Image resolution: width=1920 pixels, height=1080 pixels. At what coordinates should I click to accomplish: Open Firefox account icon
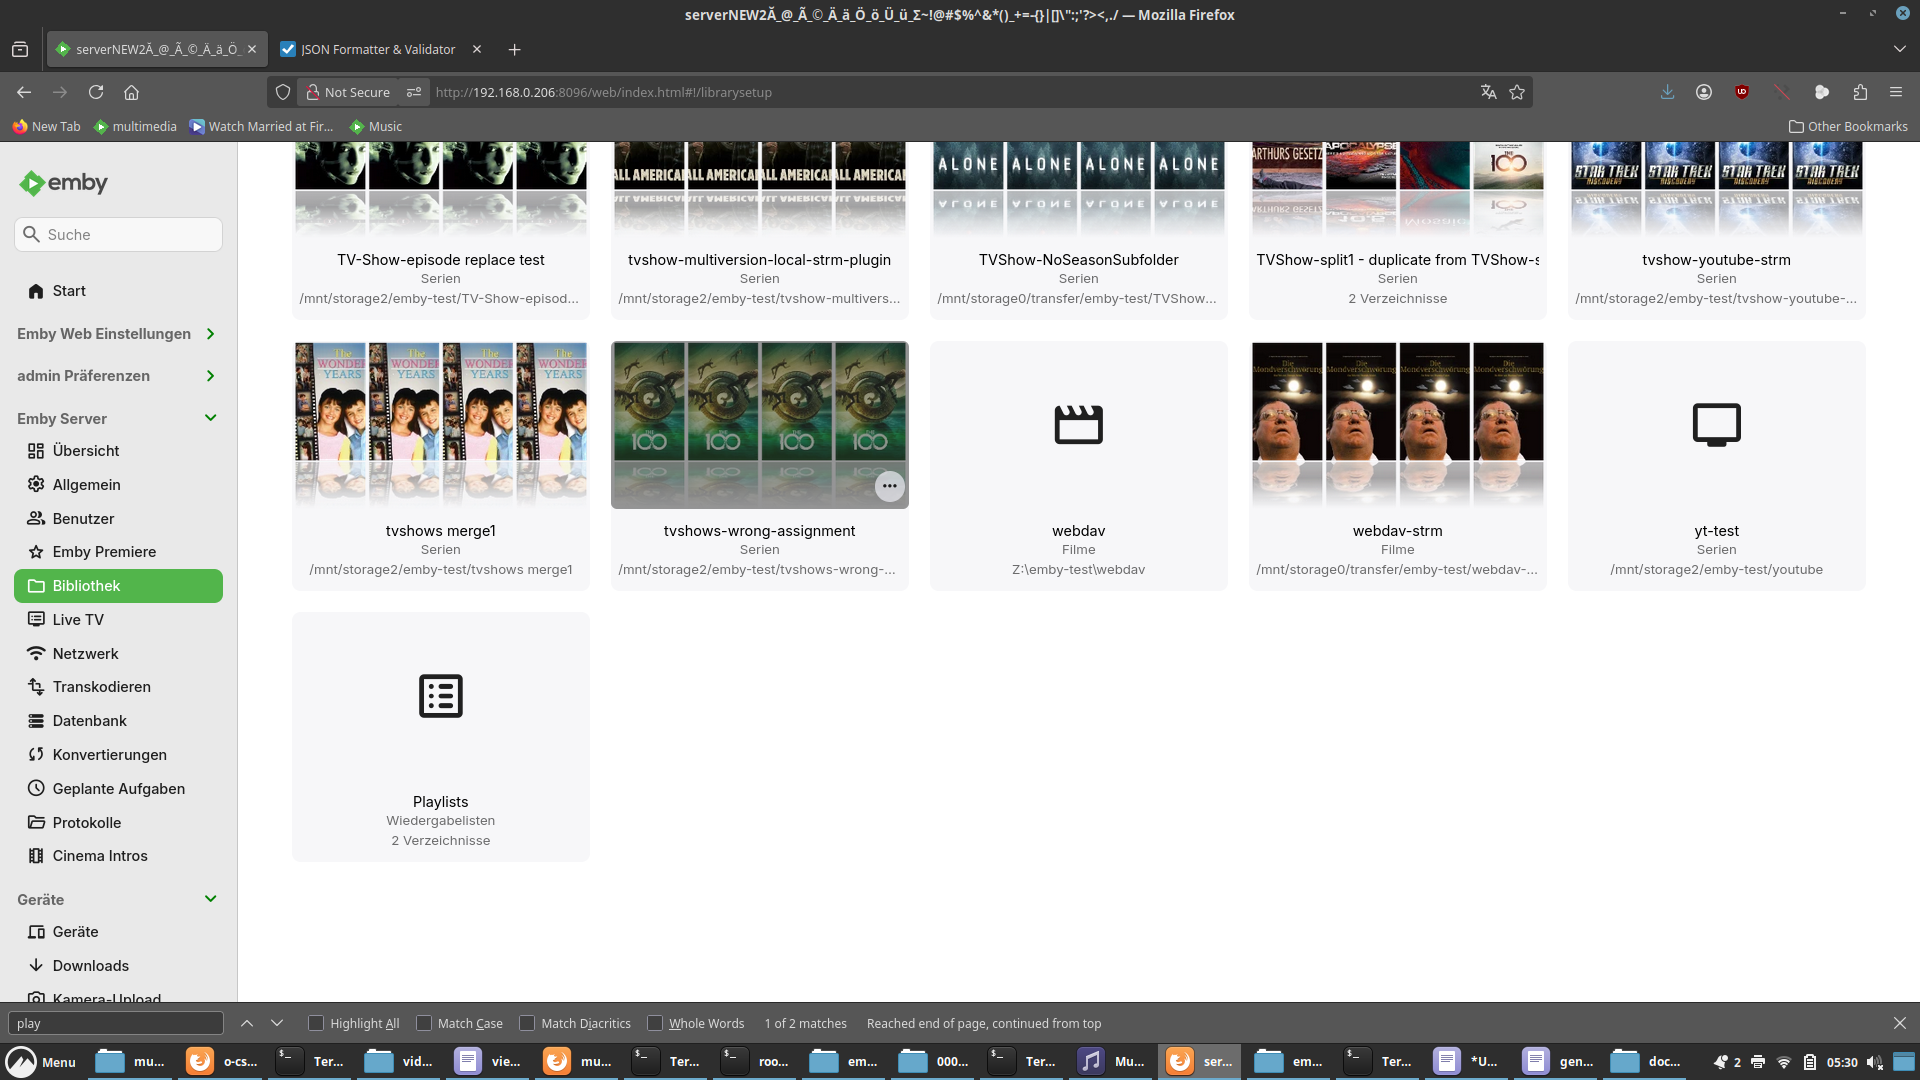tap(1704, 92)
